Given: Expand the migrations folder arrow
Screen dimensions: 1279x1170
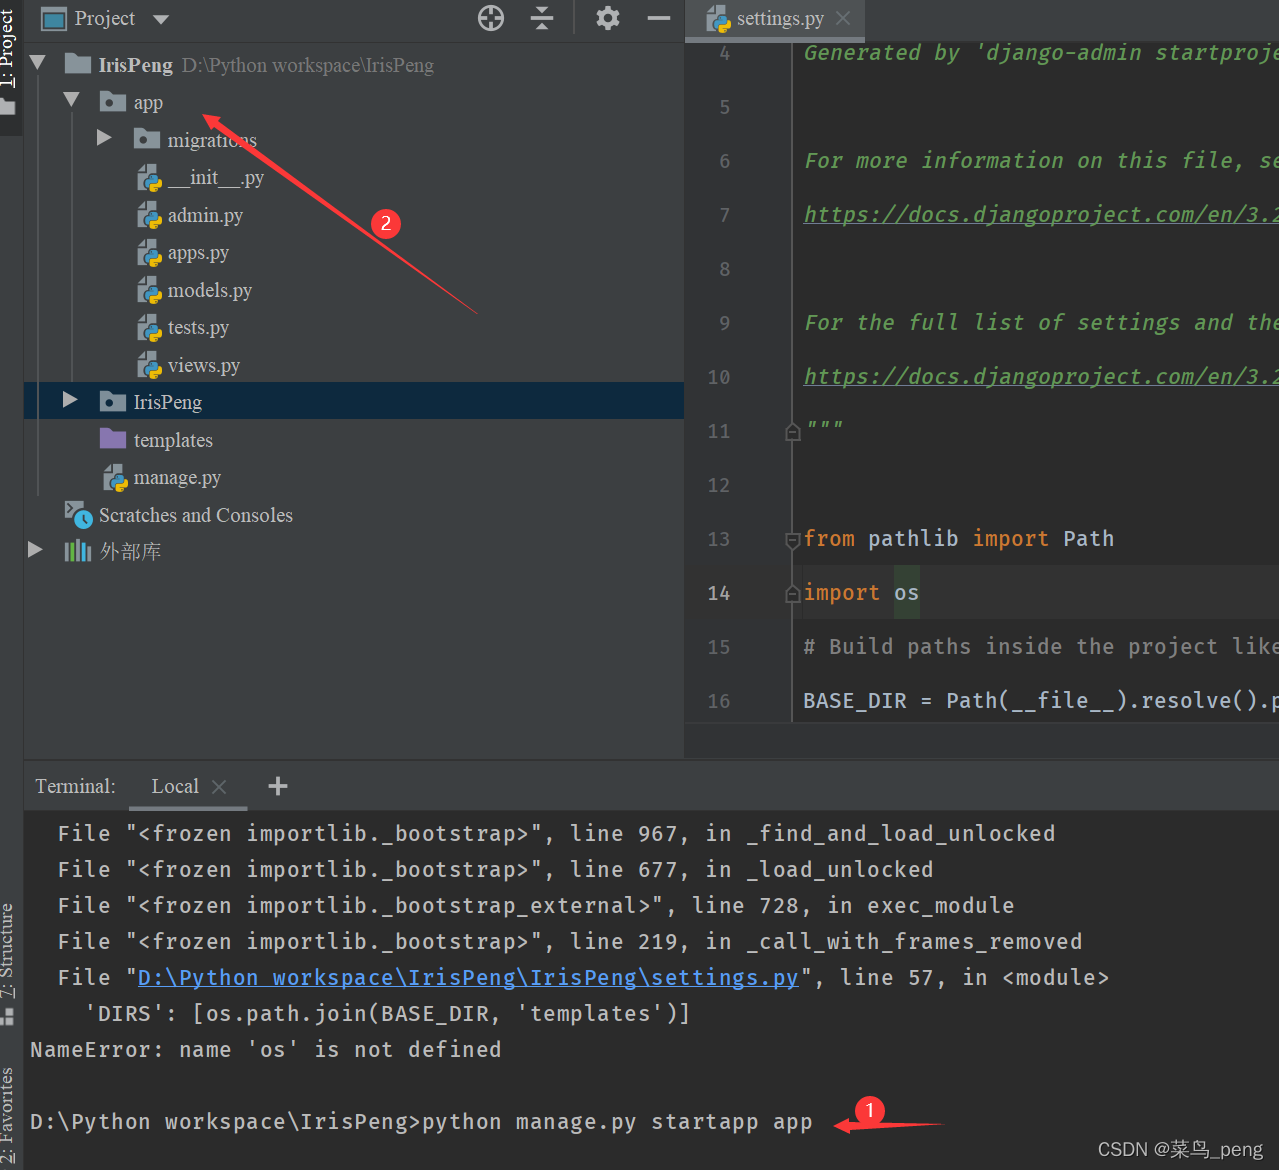Looking at the screenshot, I should pyautogui.click(x=104, y=138).
